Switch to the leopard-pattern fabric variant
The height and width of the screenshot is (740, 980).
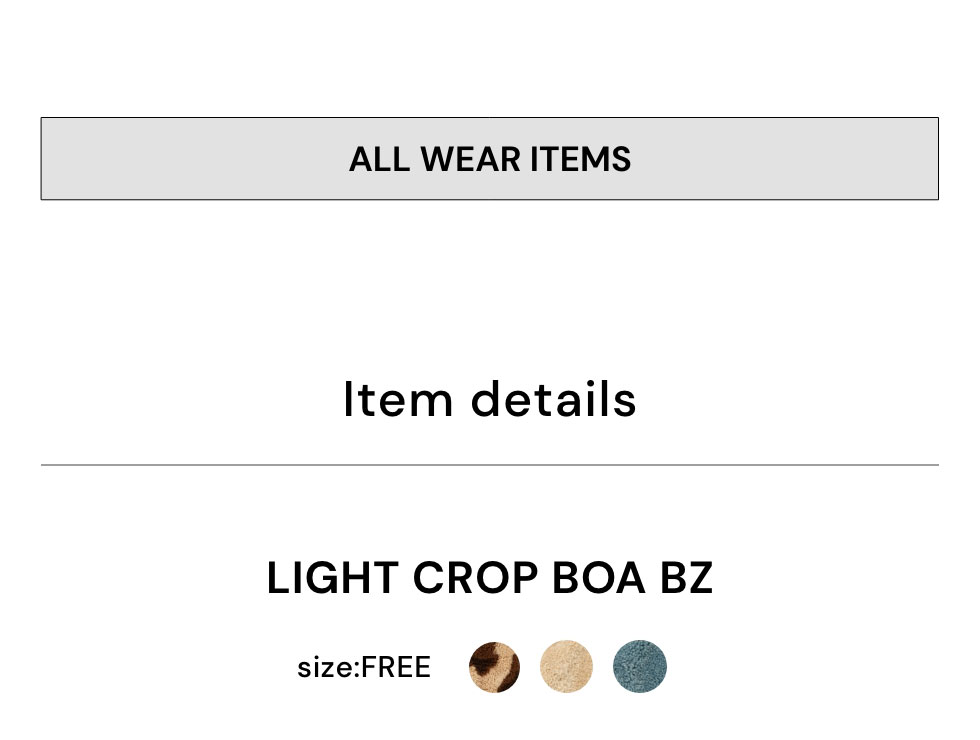494,667
